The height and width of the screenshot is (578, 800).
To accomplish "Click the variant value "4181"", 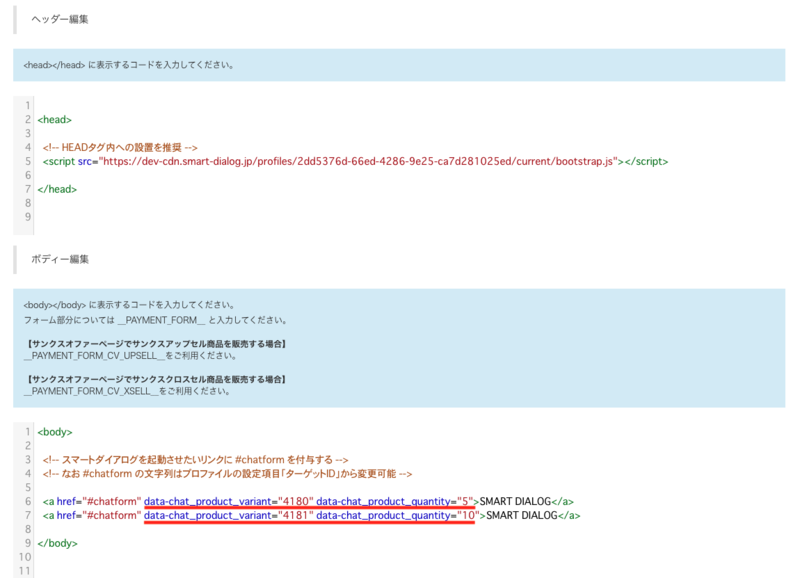I will [x=295, y=515].
